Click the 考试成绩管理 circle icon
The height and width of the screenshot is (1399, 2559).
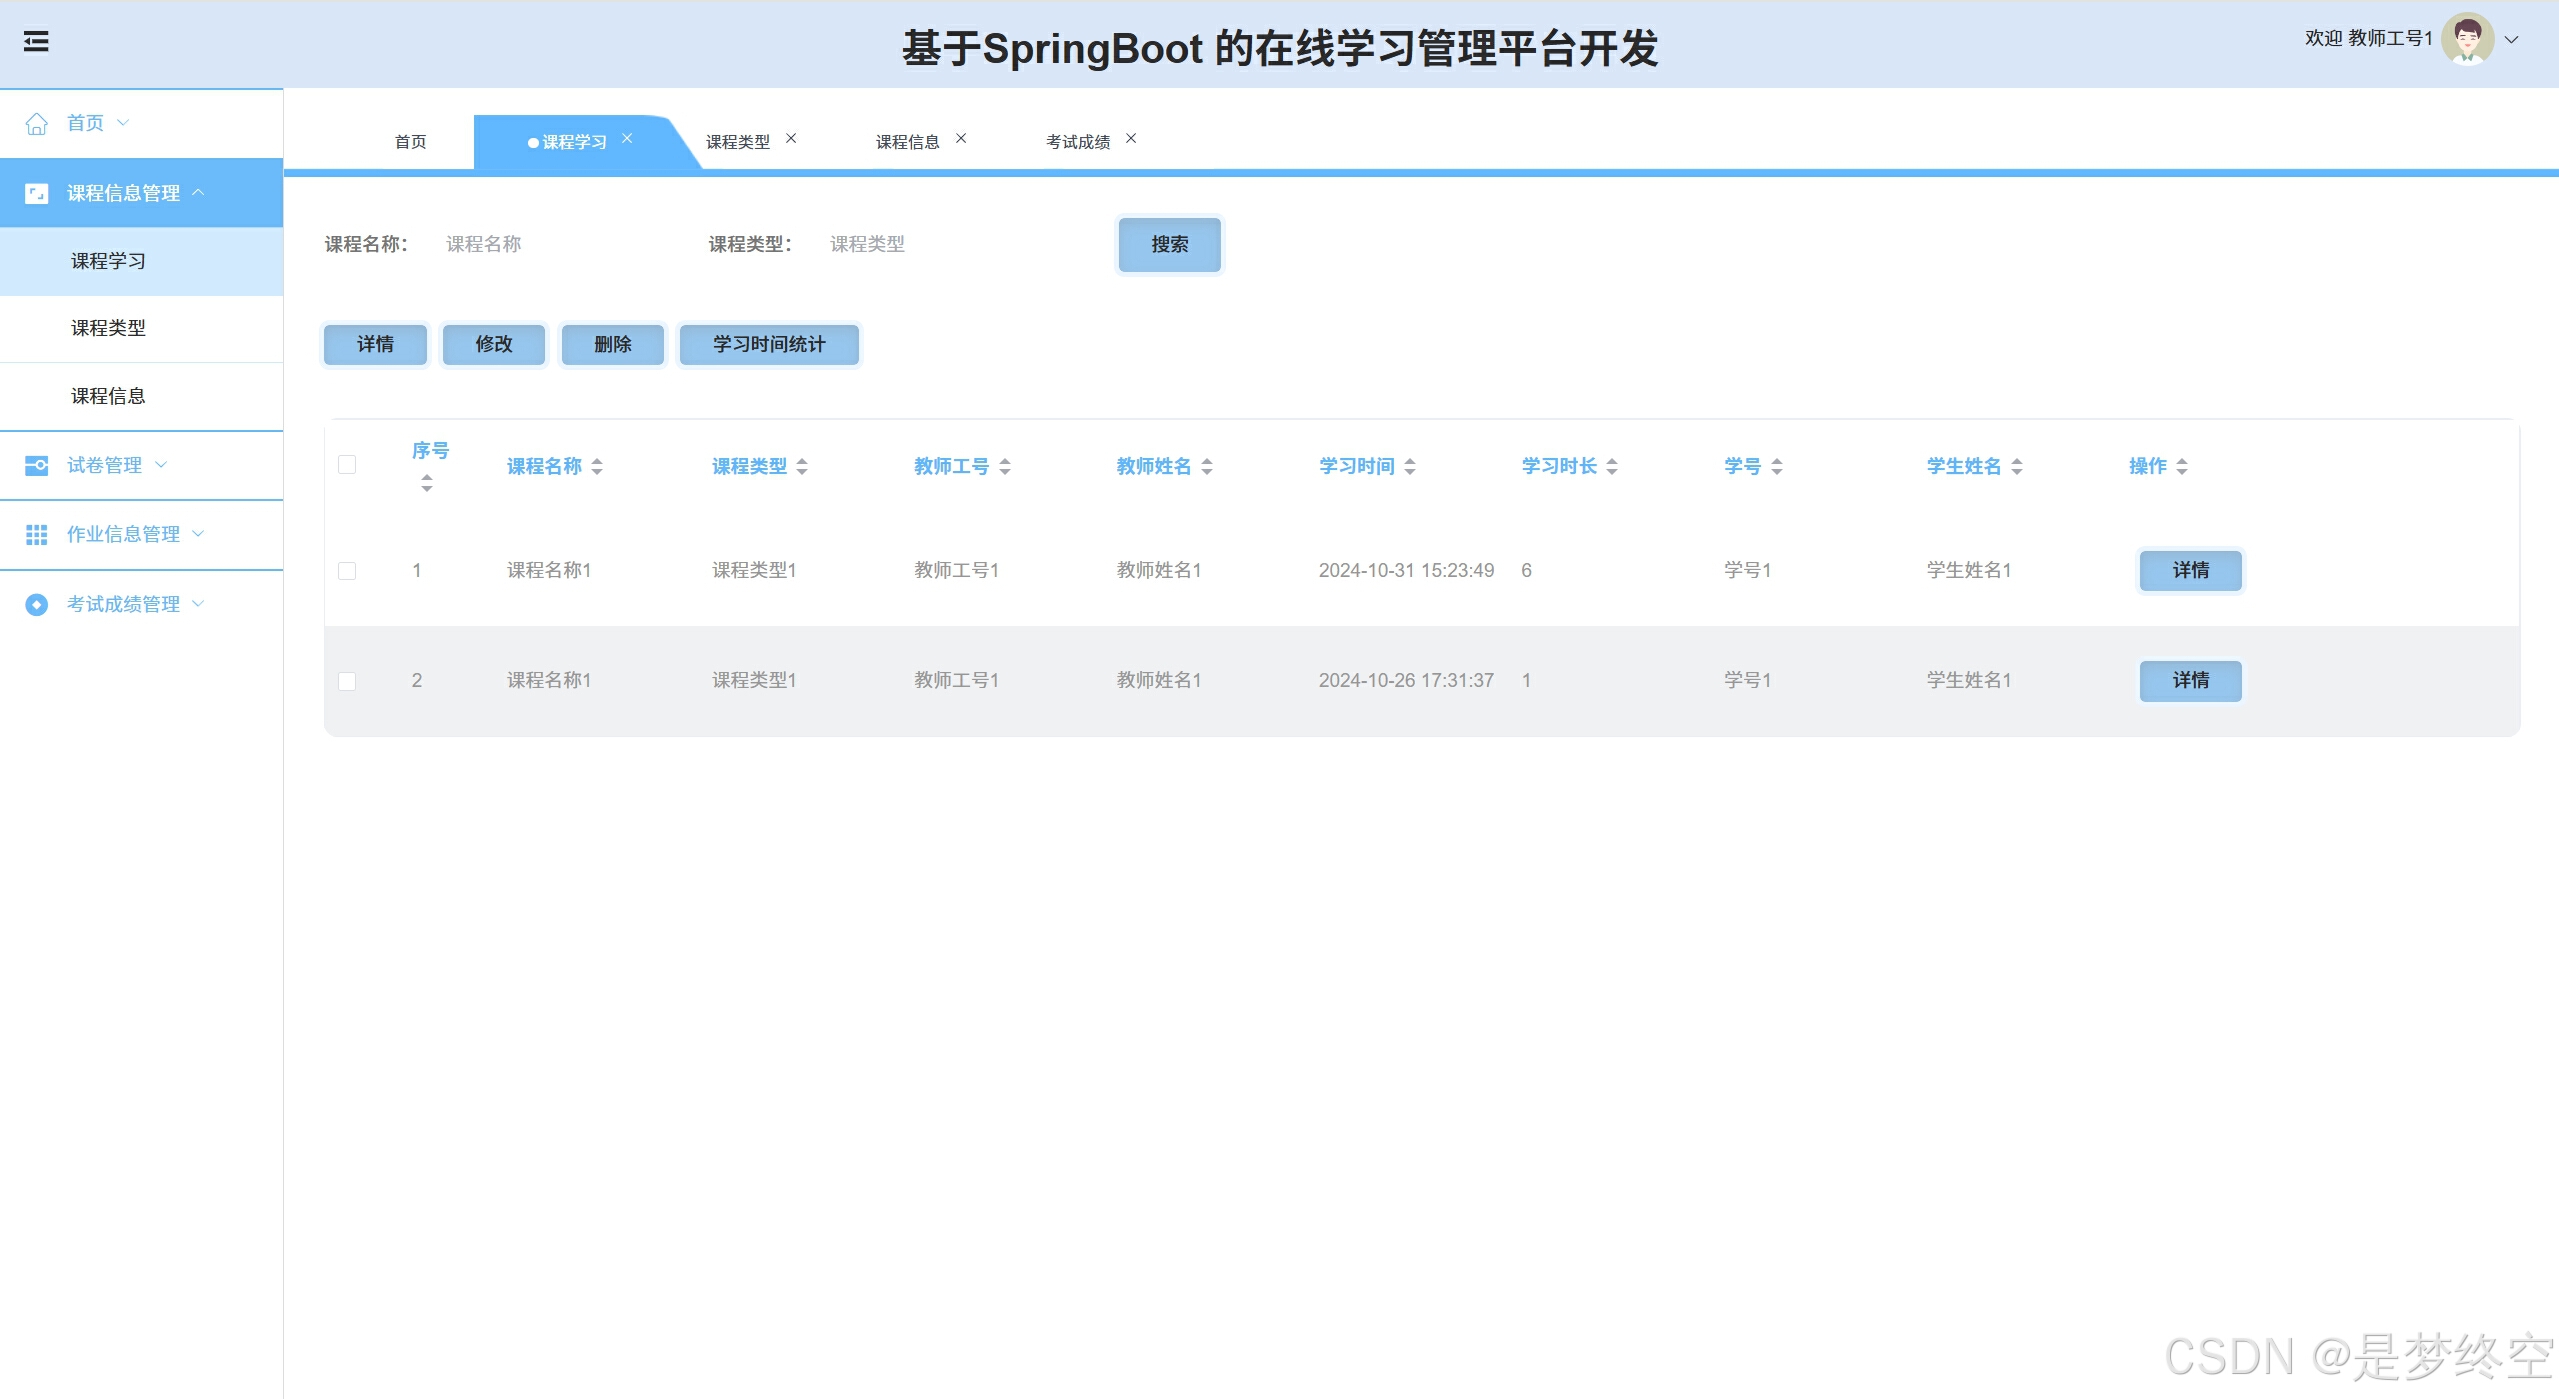pyautogui.click(x=37, y=604)
